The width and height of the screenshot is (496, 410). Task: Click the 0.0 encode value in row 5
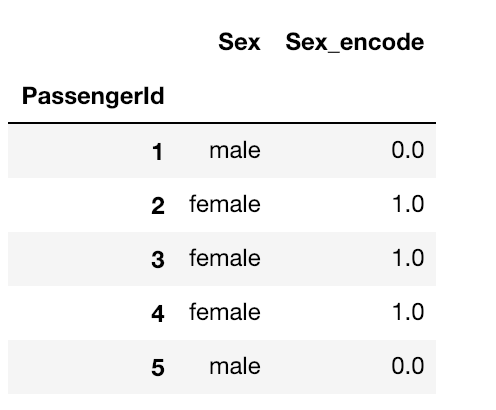point(408,366)
